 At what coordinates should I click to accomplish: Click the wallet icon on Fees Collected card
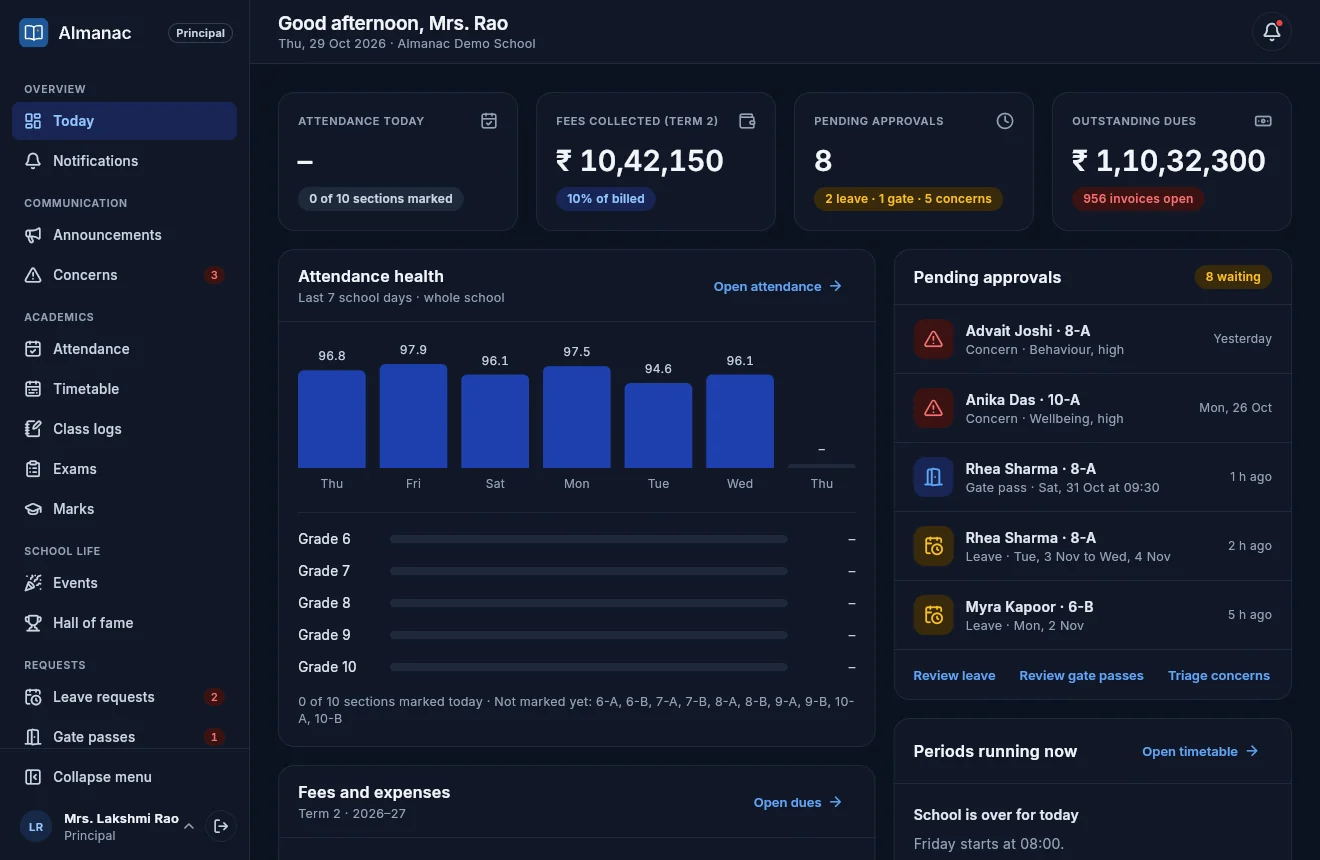(x=747, y=121)
